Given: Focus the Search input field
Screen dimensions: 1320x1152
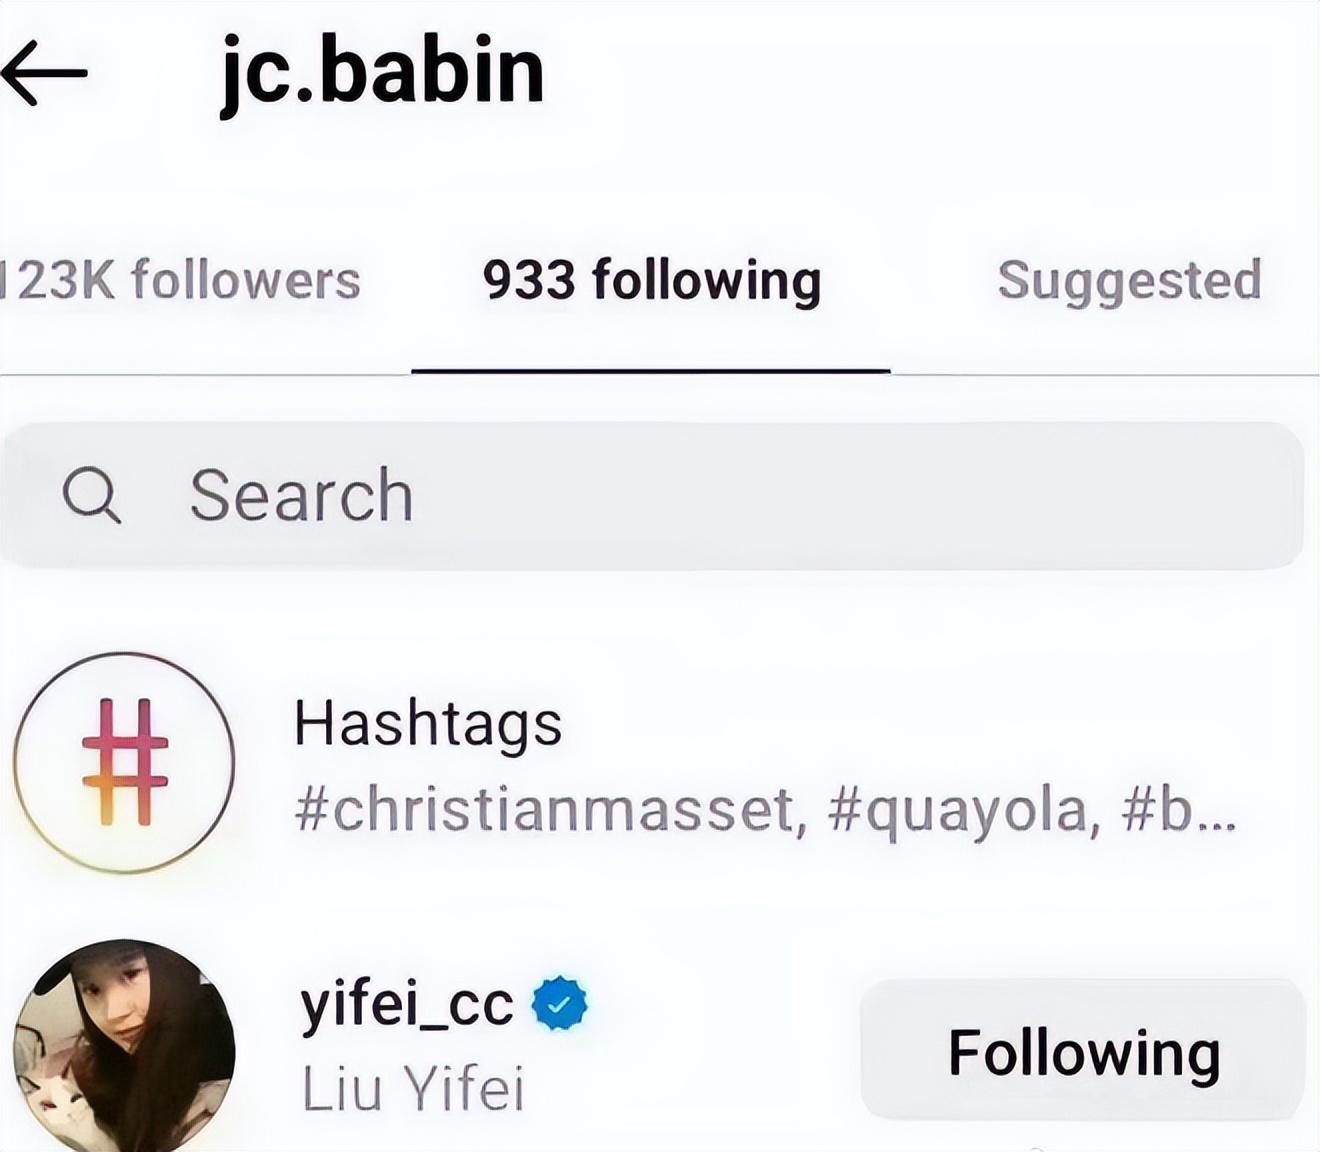Looking at the screenshot, I should 652,496.
